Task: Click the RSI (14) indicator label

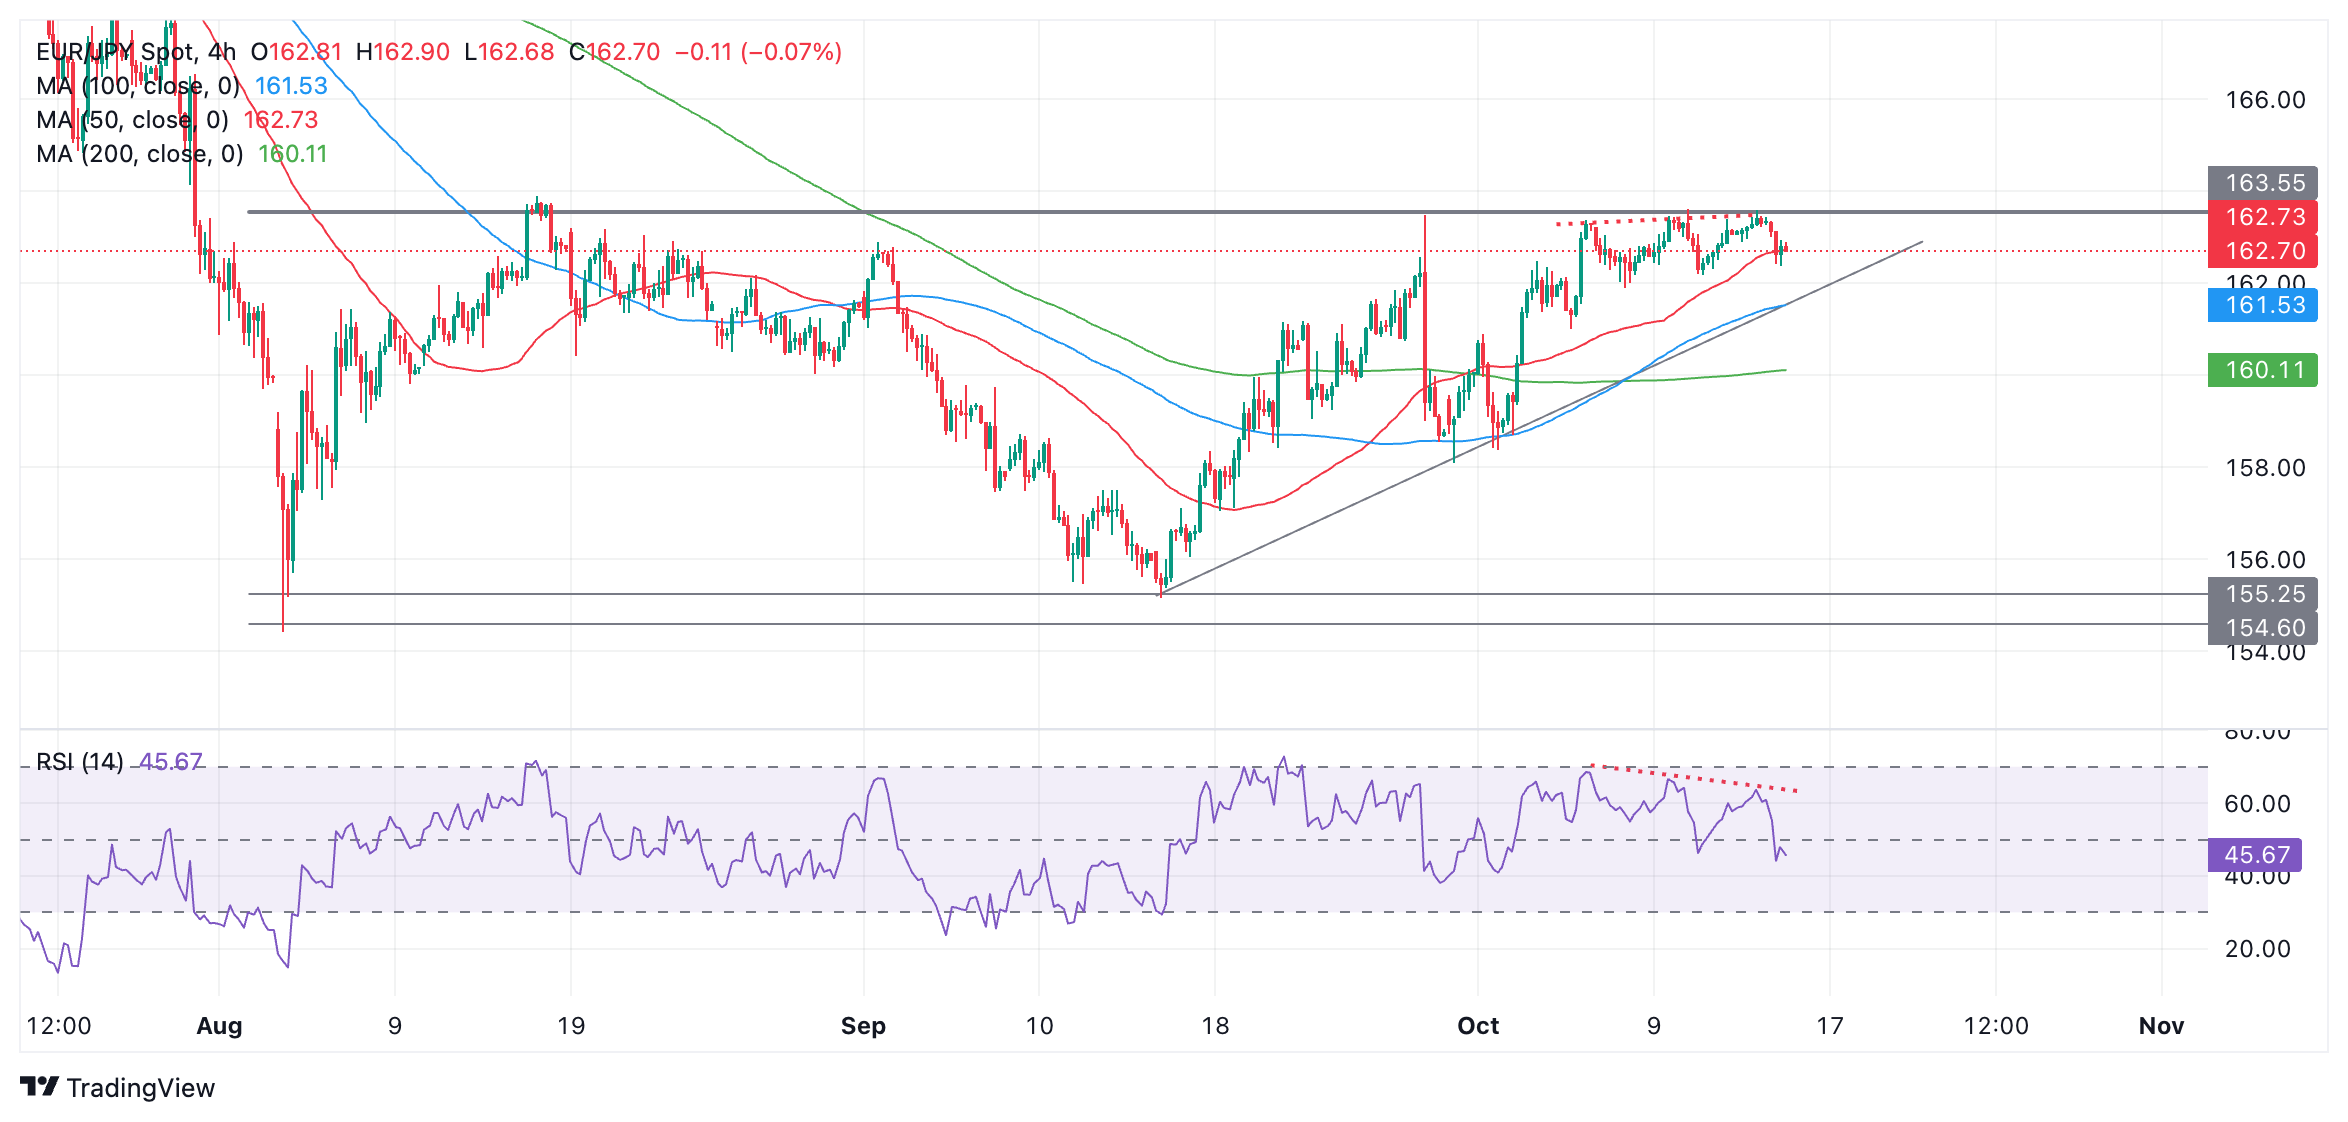Action: click(80, 762)
